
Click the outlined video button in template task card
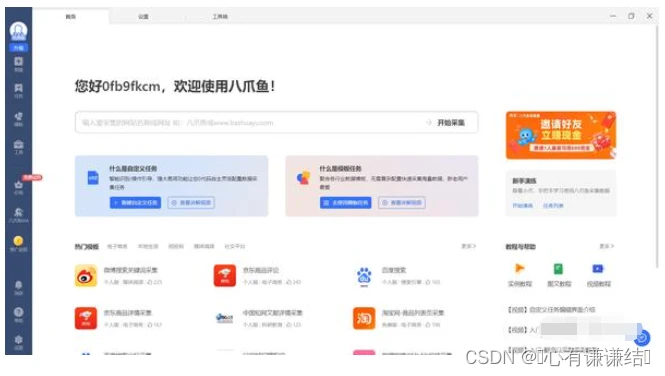[x=402, y=203]
